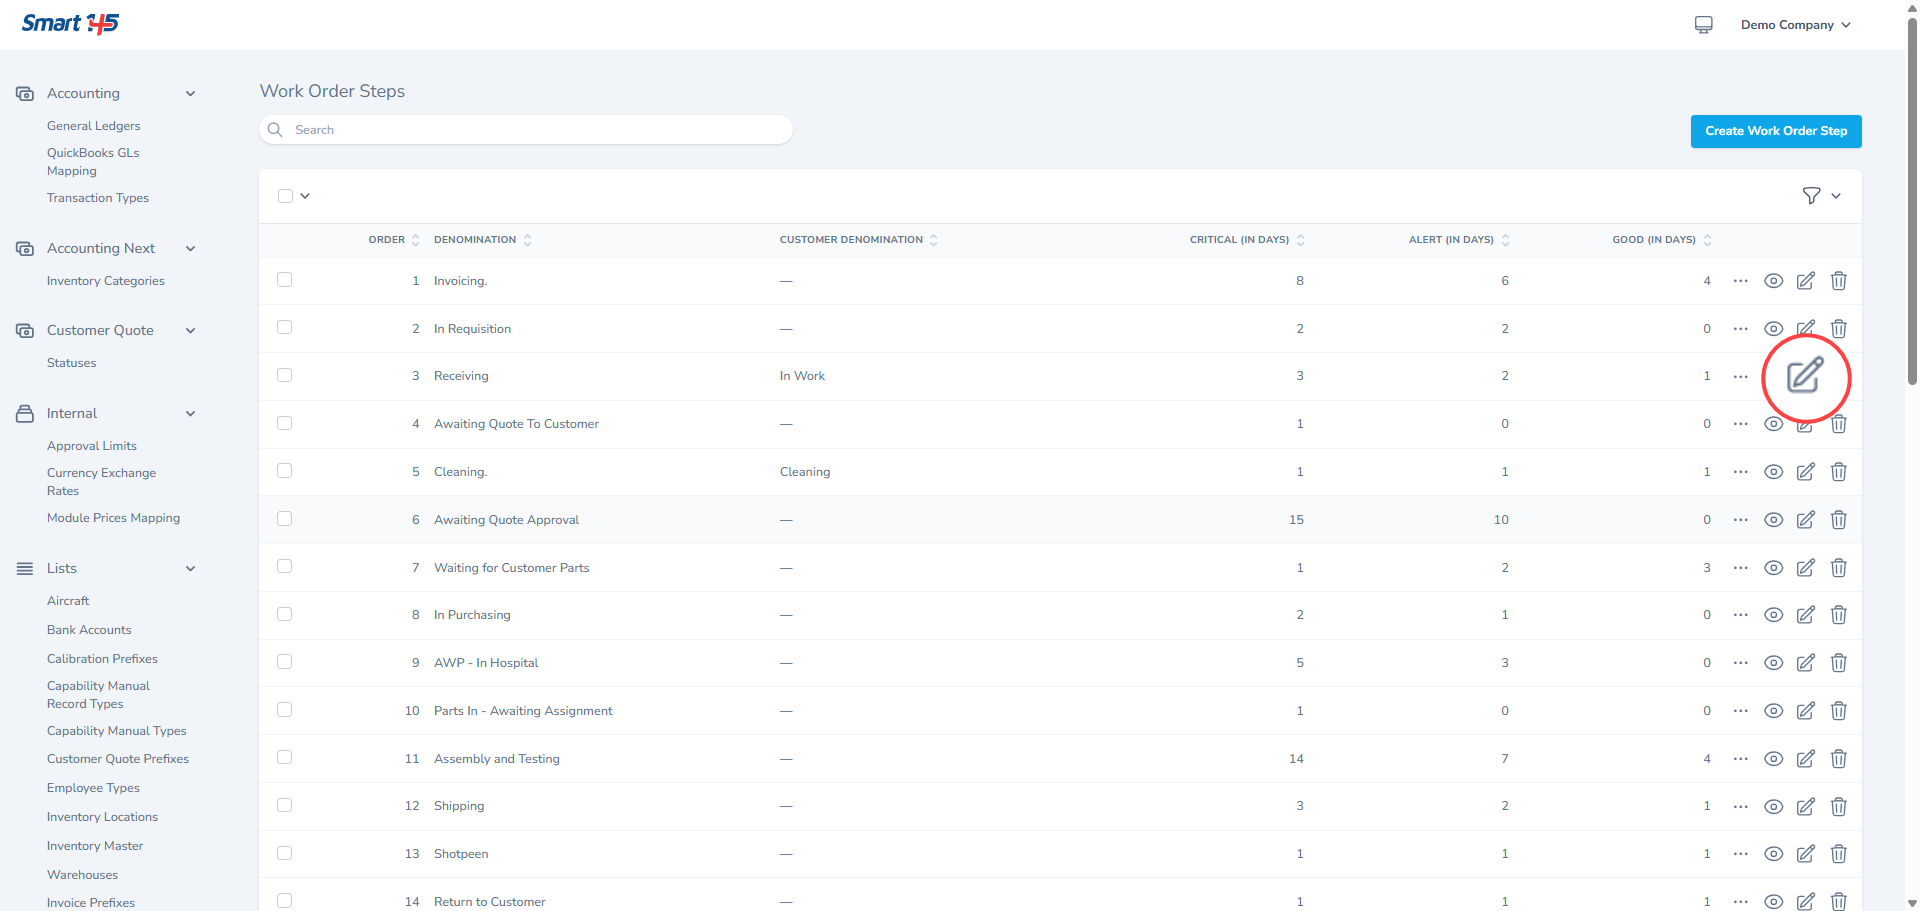
Task: Go to Inventory Locations menu item
Action: coord(102,817)
